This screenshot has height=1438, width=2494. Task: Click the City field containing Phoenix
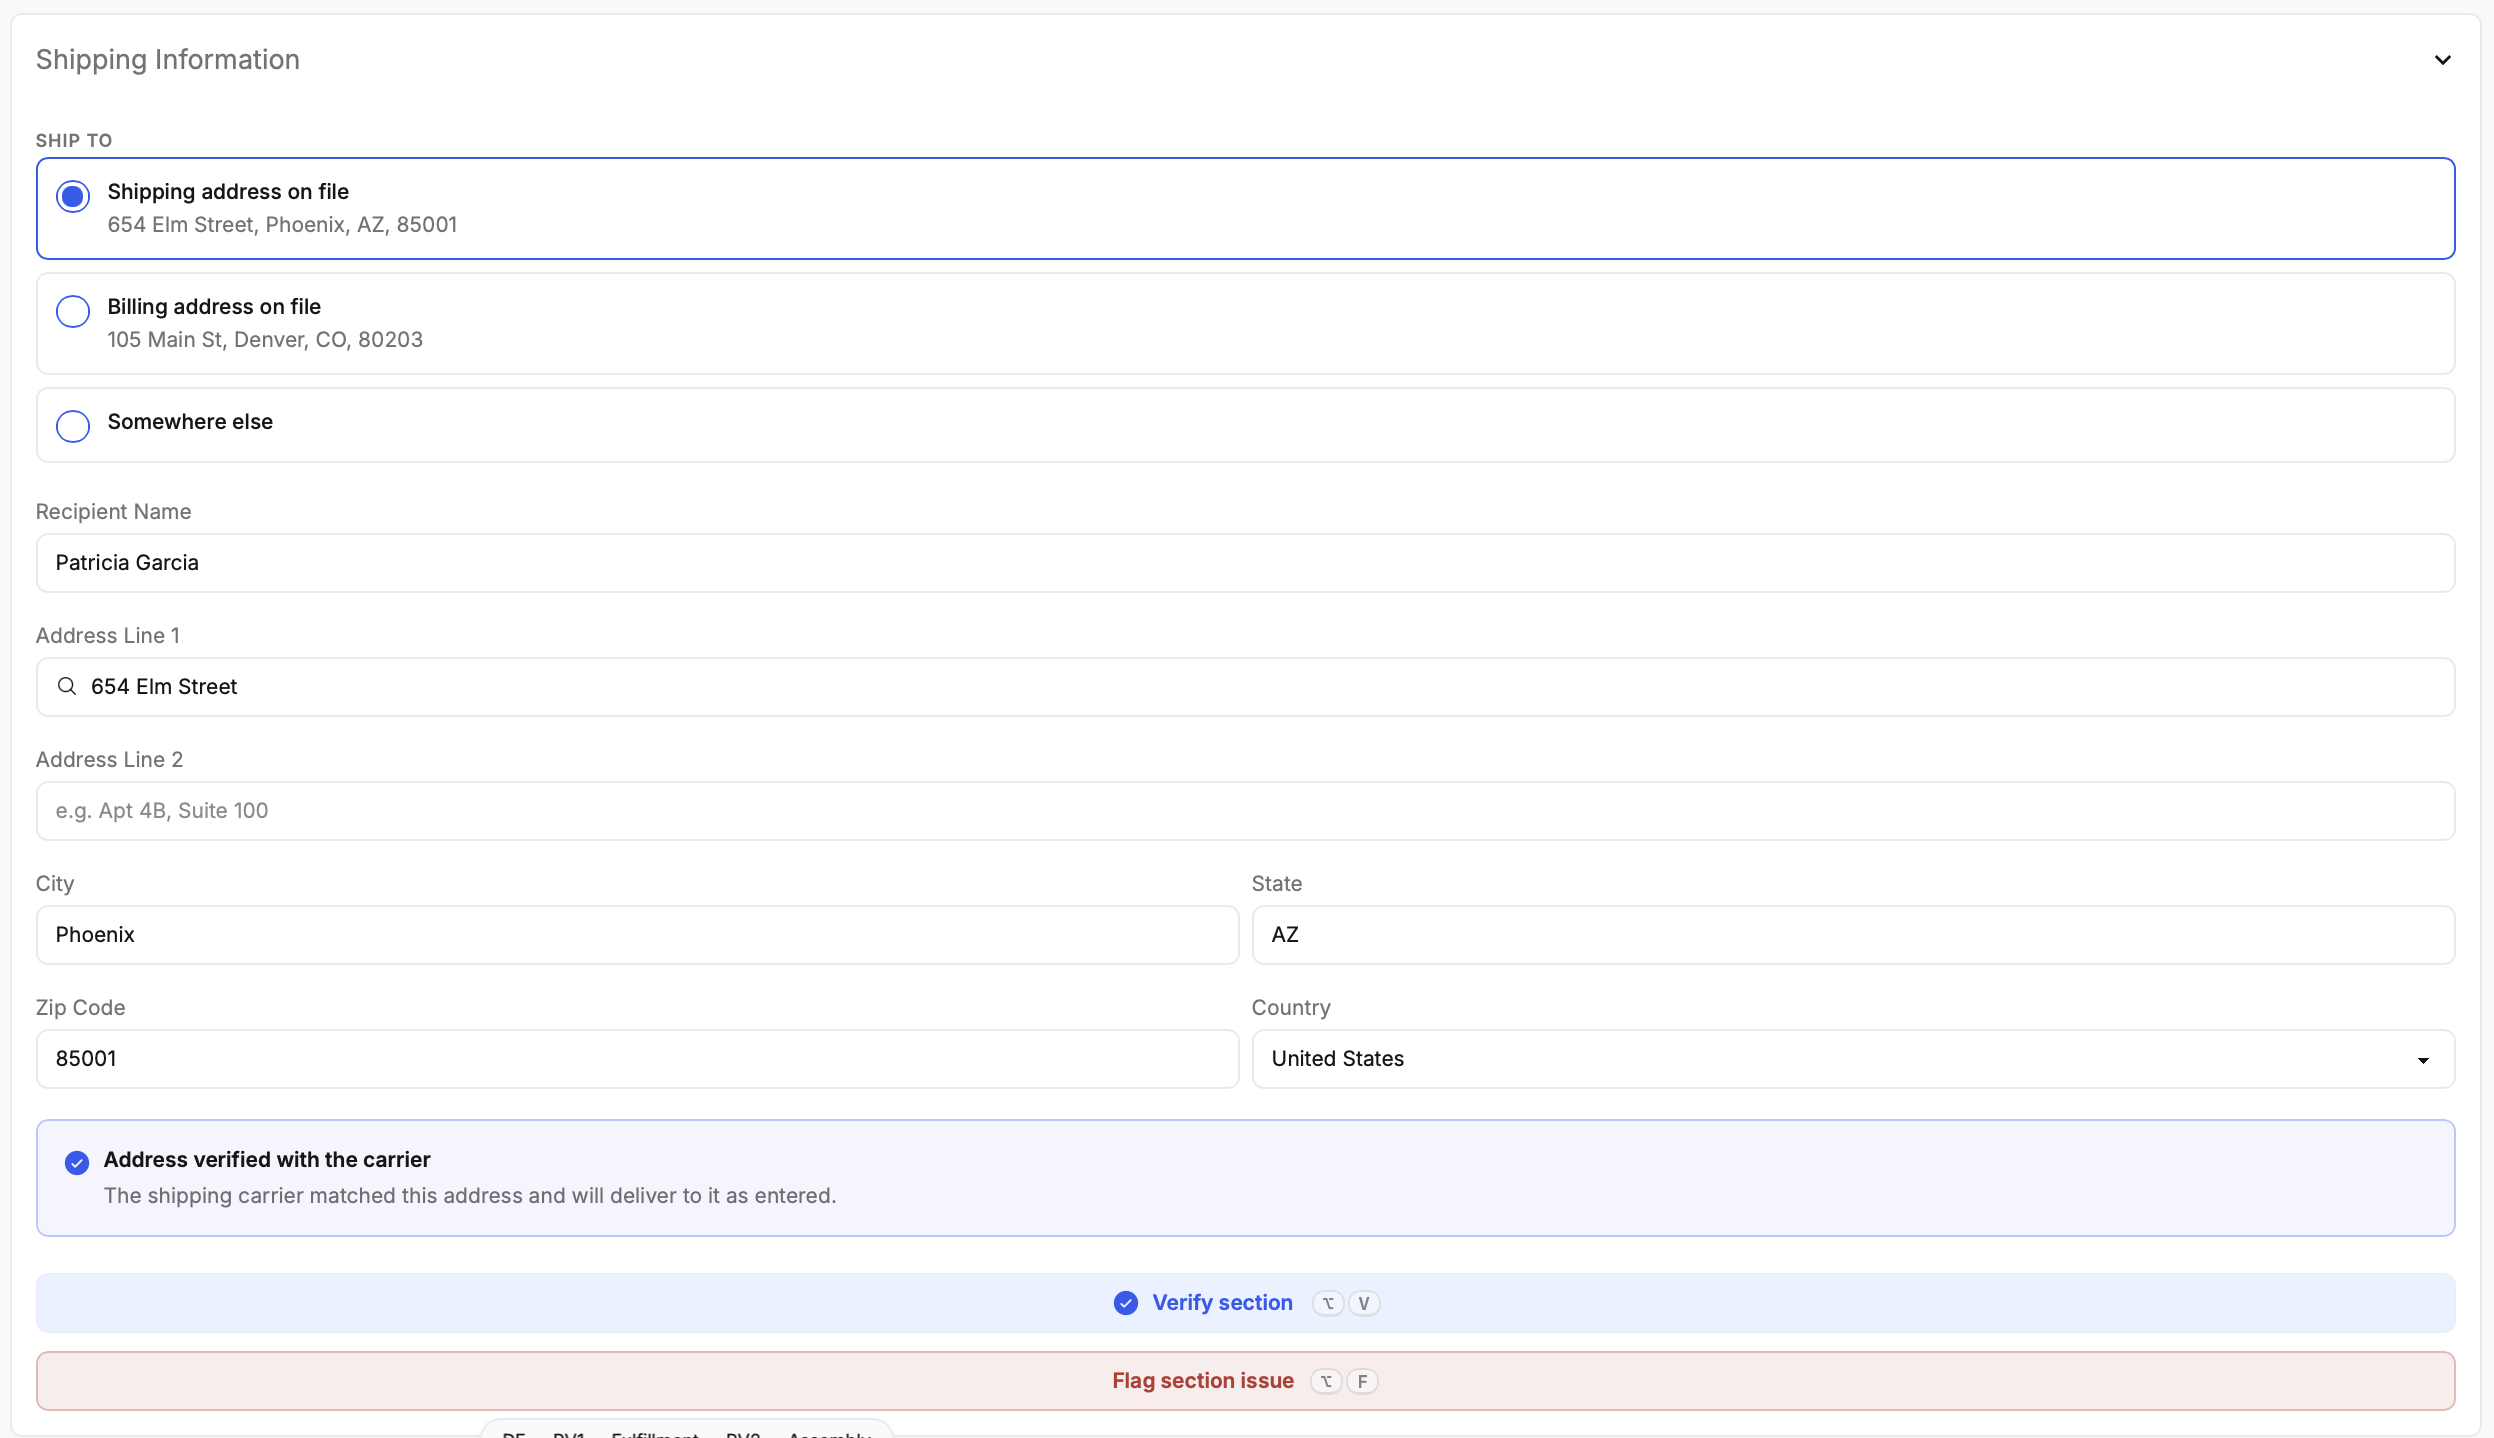click(637, 935)
